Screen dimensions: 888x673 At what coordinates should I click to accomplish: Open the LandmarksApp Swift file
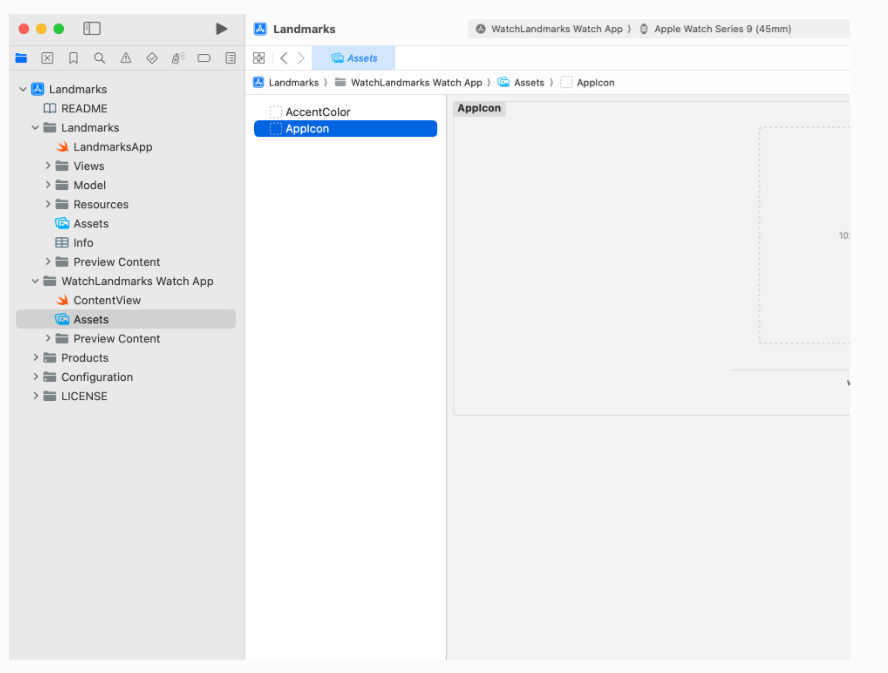coord(126,147)
